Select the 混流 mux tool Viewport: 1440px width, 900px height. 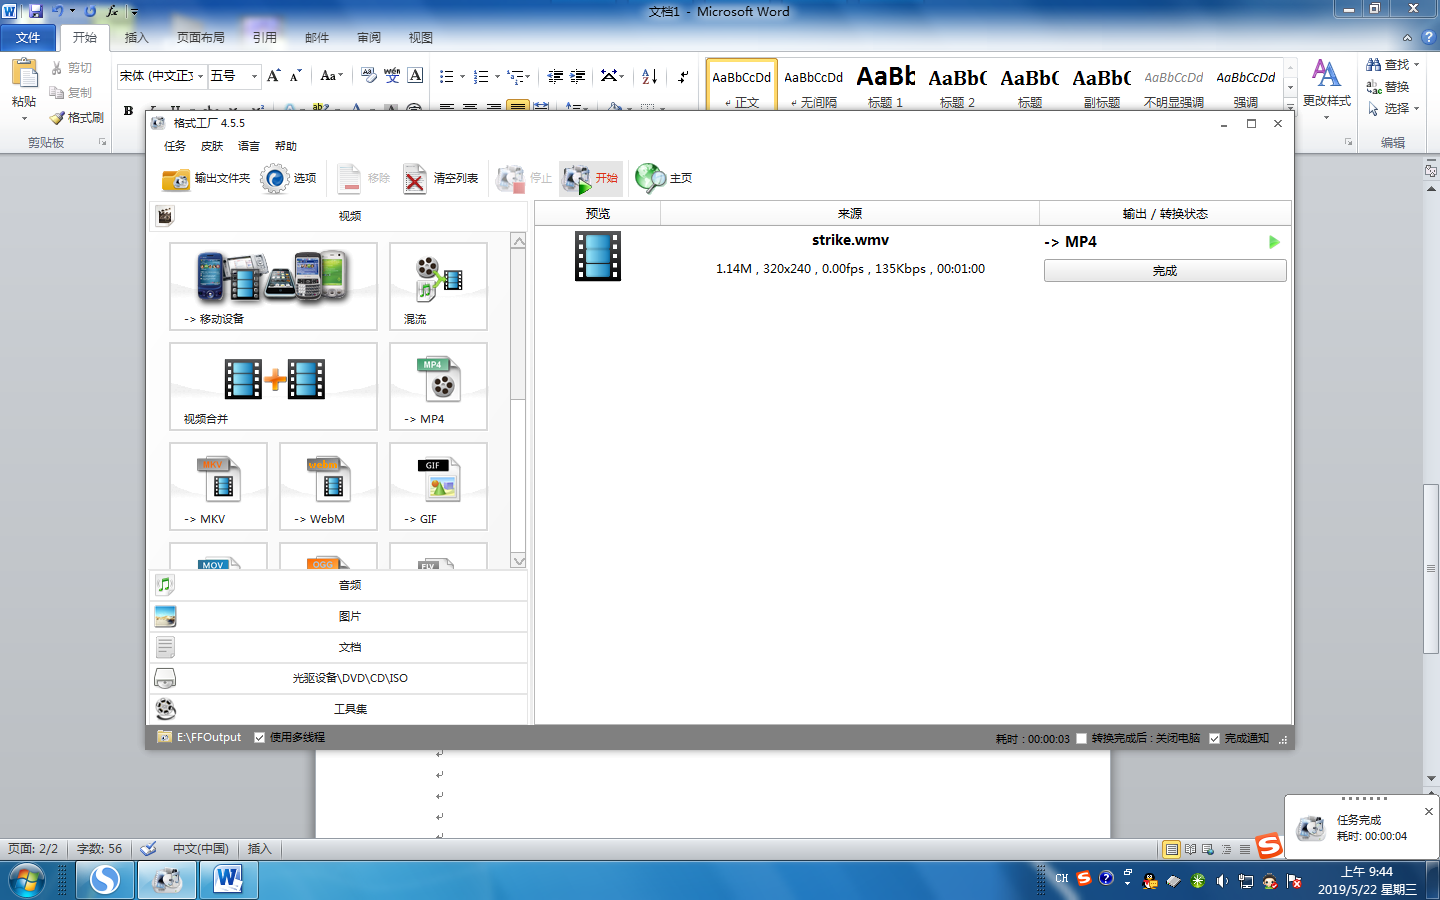[438, 286]
